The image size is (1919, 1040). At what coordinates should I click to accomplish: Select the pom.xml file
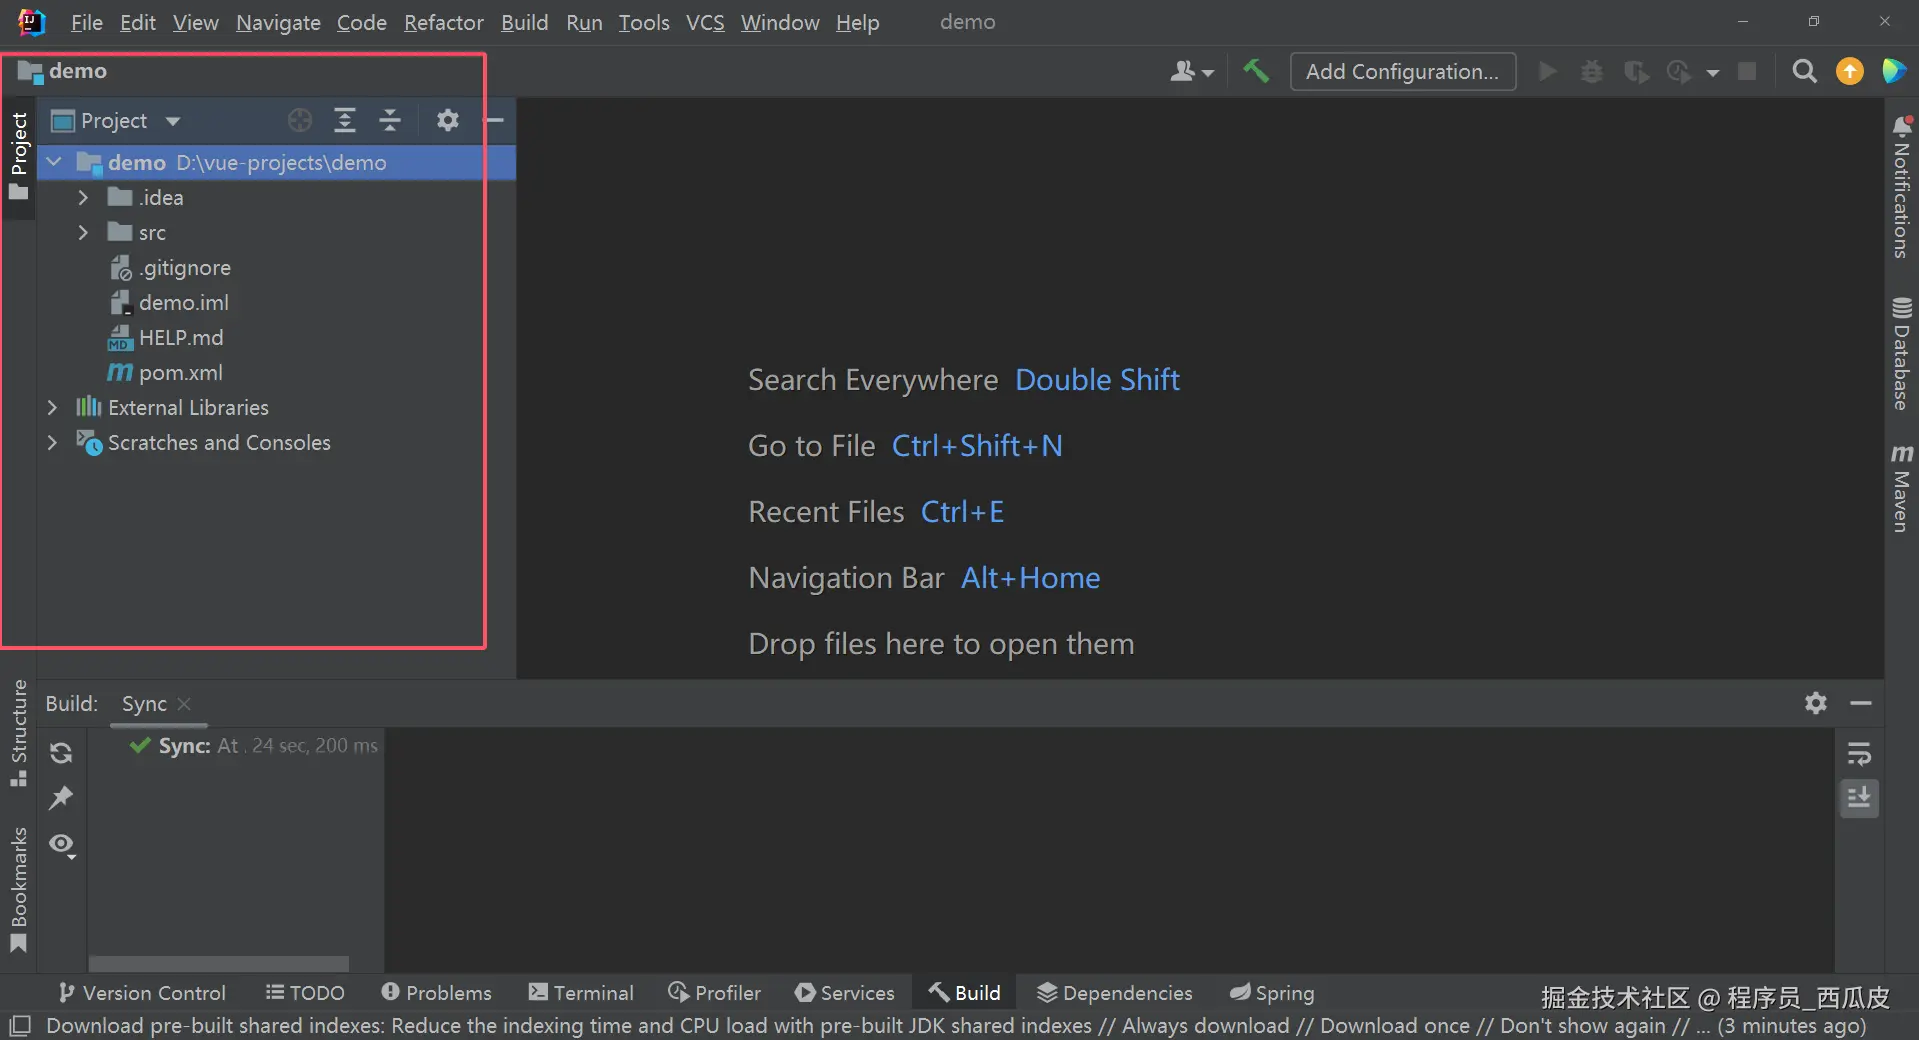coord(180,373)
